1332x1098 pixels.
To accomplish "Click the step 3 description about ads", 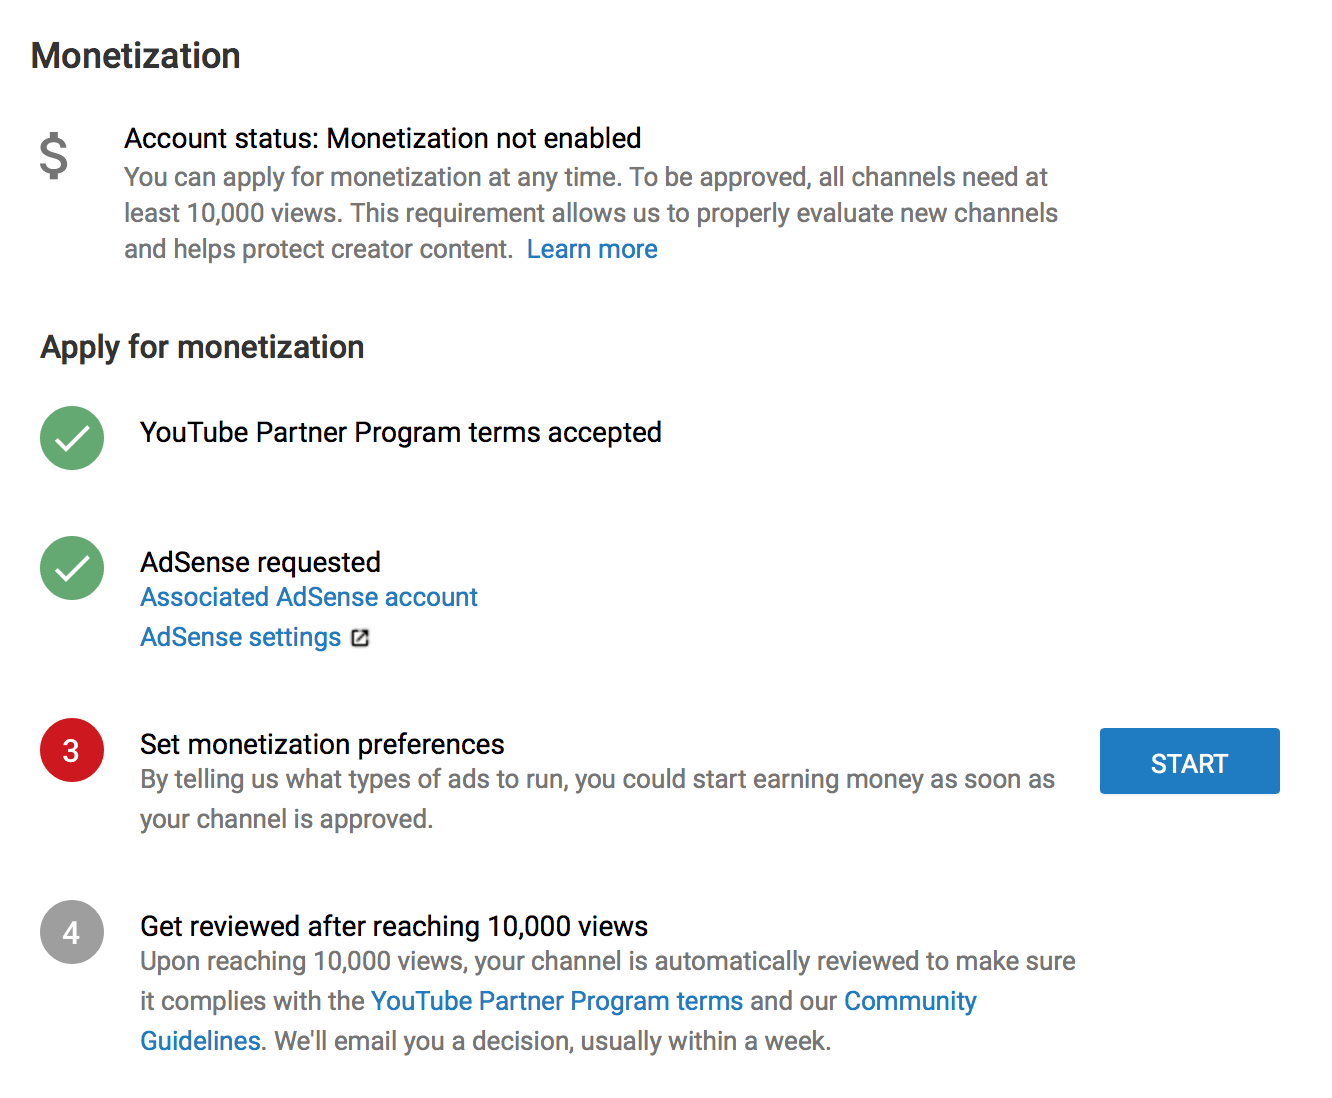I will coord(597,799).
